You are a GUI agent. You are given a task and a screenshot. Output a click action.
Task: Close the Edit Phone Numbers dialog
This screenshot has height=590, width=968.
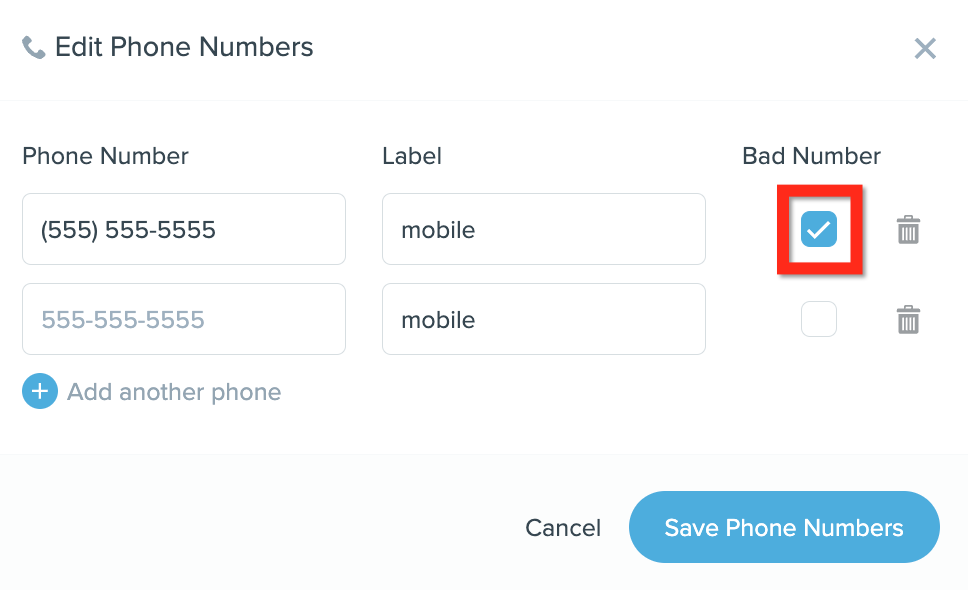[x=925, y=48]
